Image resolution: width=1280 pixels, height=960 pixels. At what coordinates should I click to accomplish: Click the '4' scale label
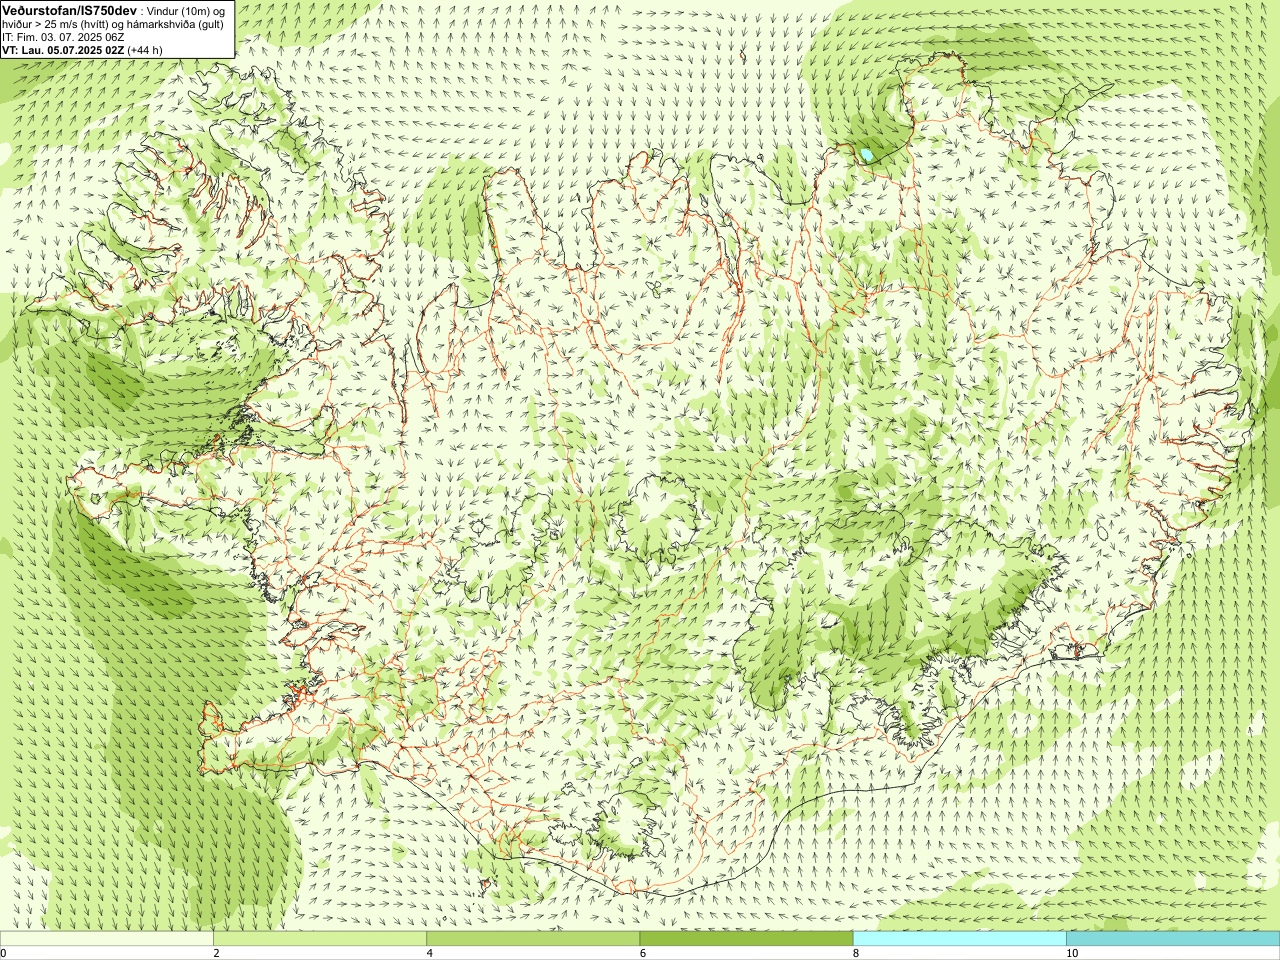click(430, 953)
